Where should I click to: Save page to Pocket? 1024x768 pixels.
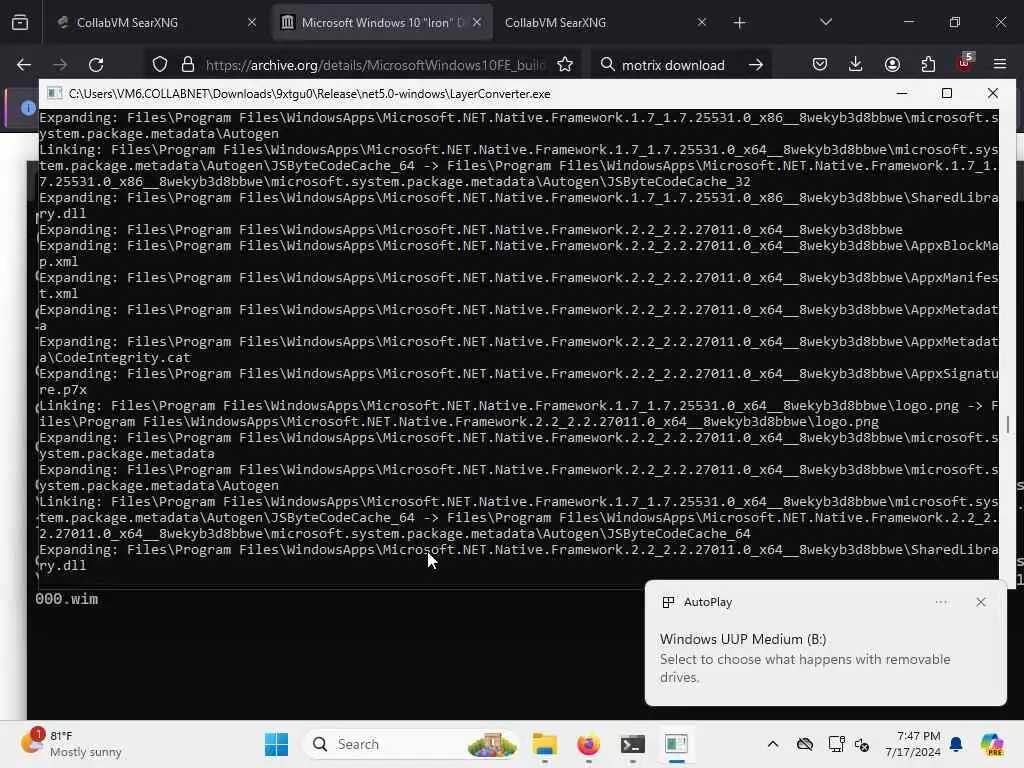[820, 65]
